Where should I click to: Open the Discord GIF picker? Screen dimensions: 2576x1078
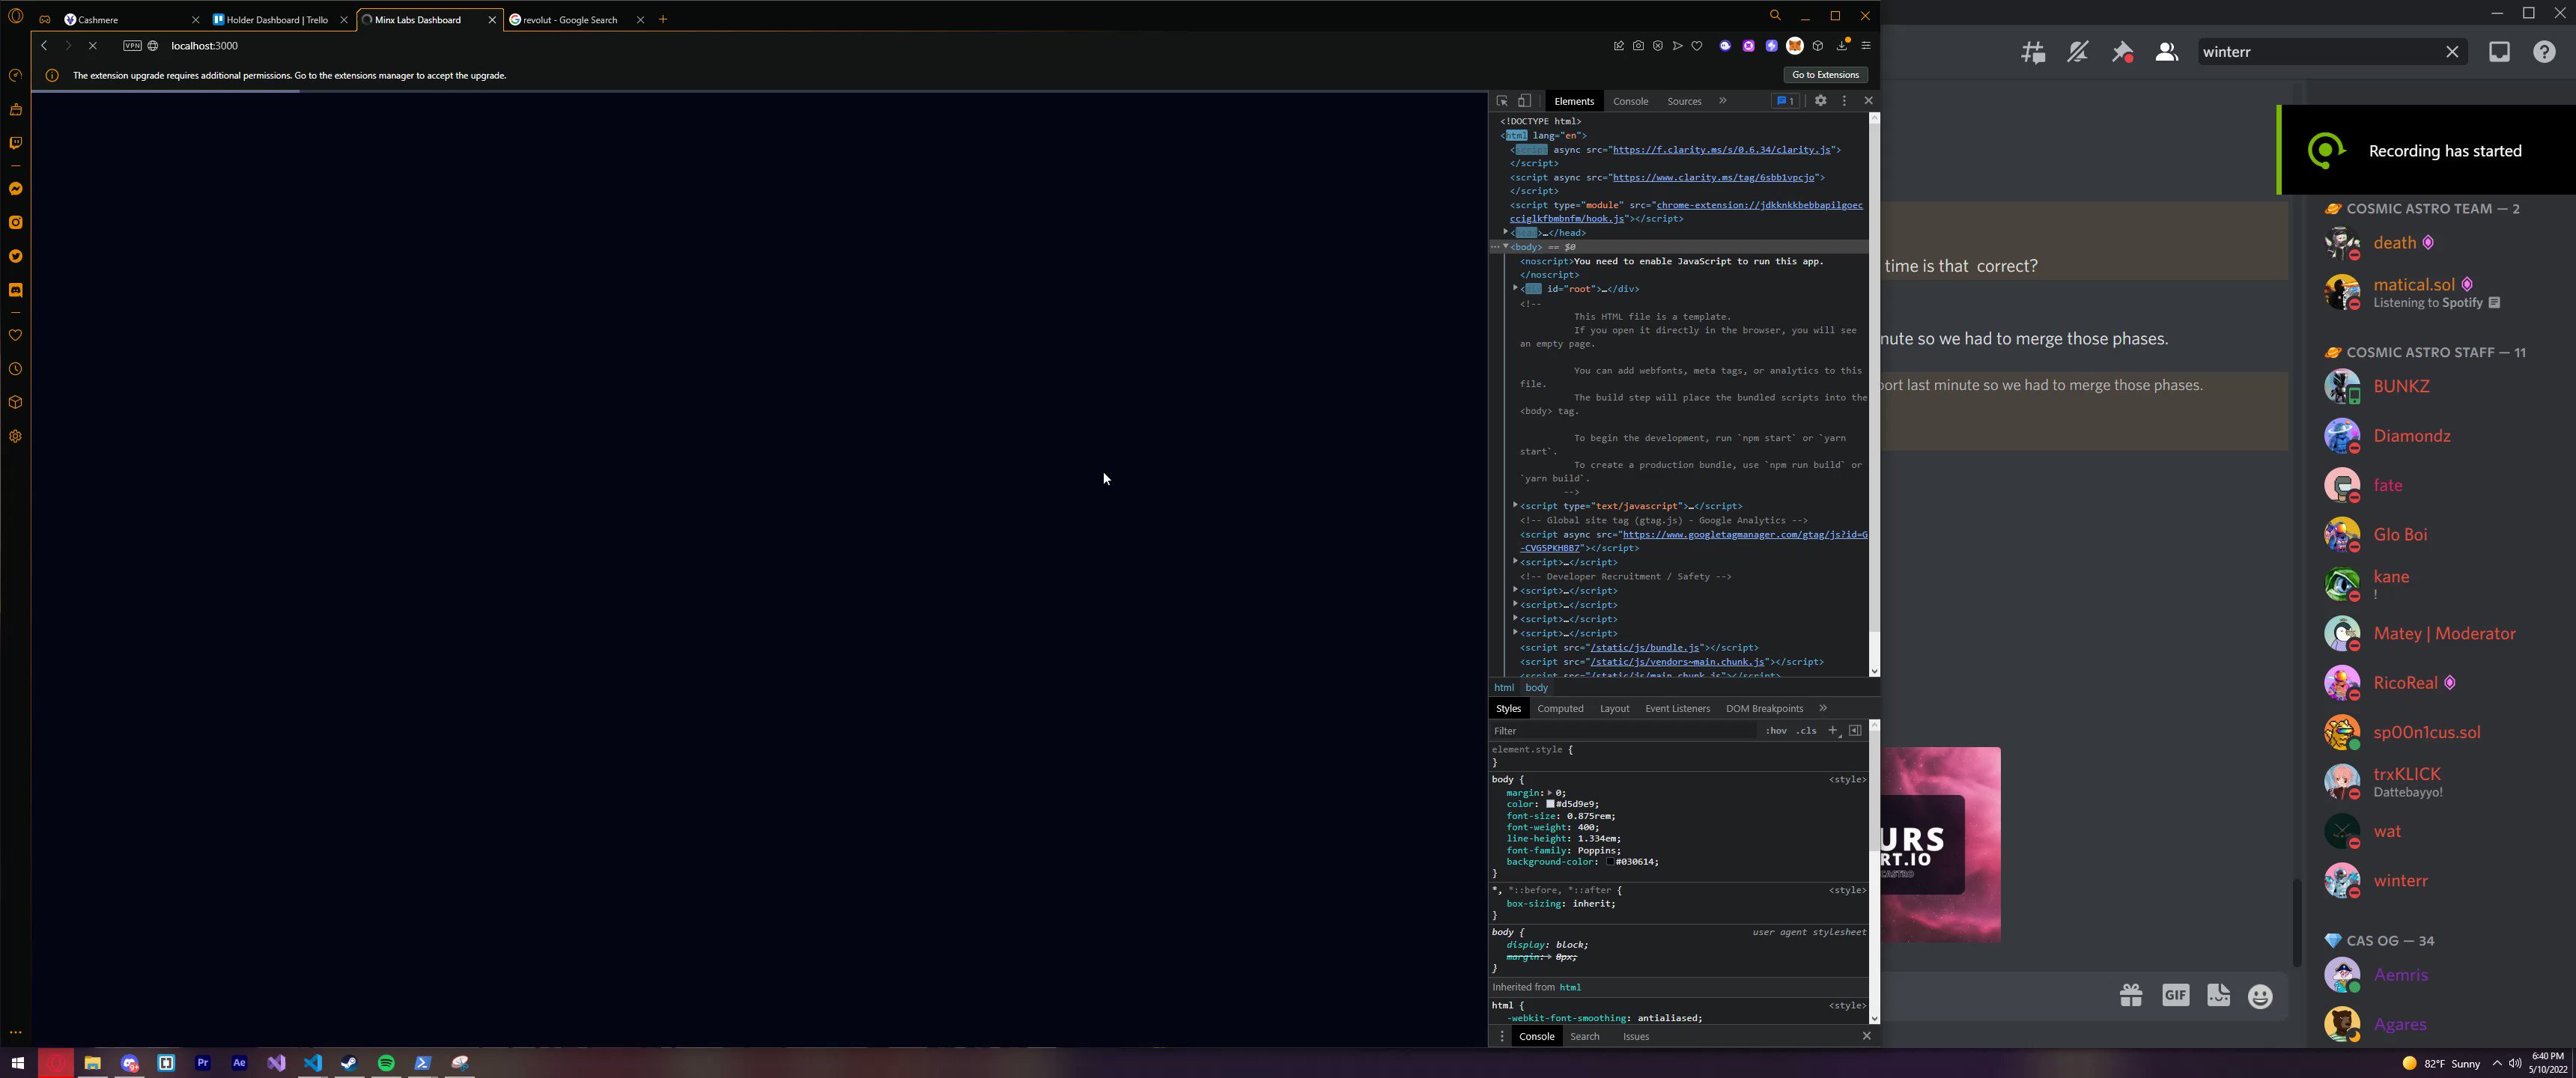(x=2175, y=995)
